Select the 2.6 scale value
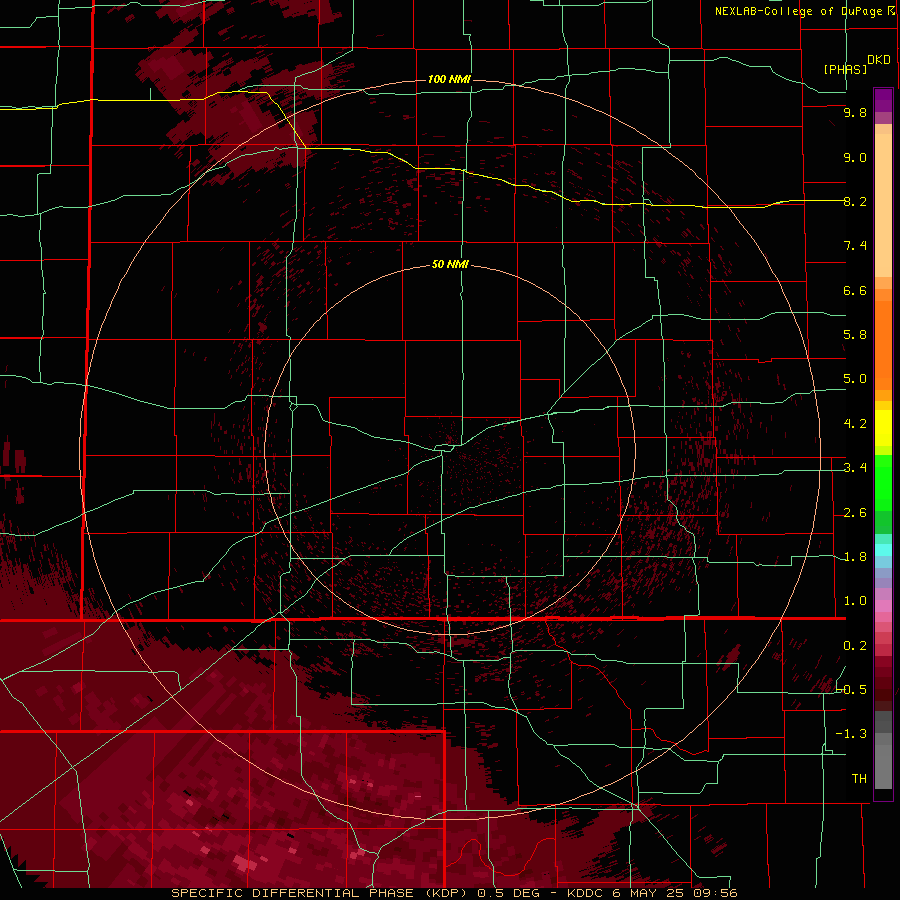Screen dimensions: 900x900 [x=855, y=513]
